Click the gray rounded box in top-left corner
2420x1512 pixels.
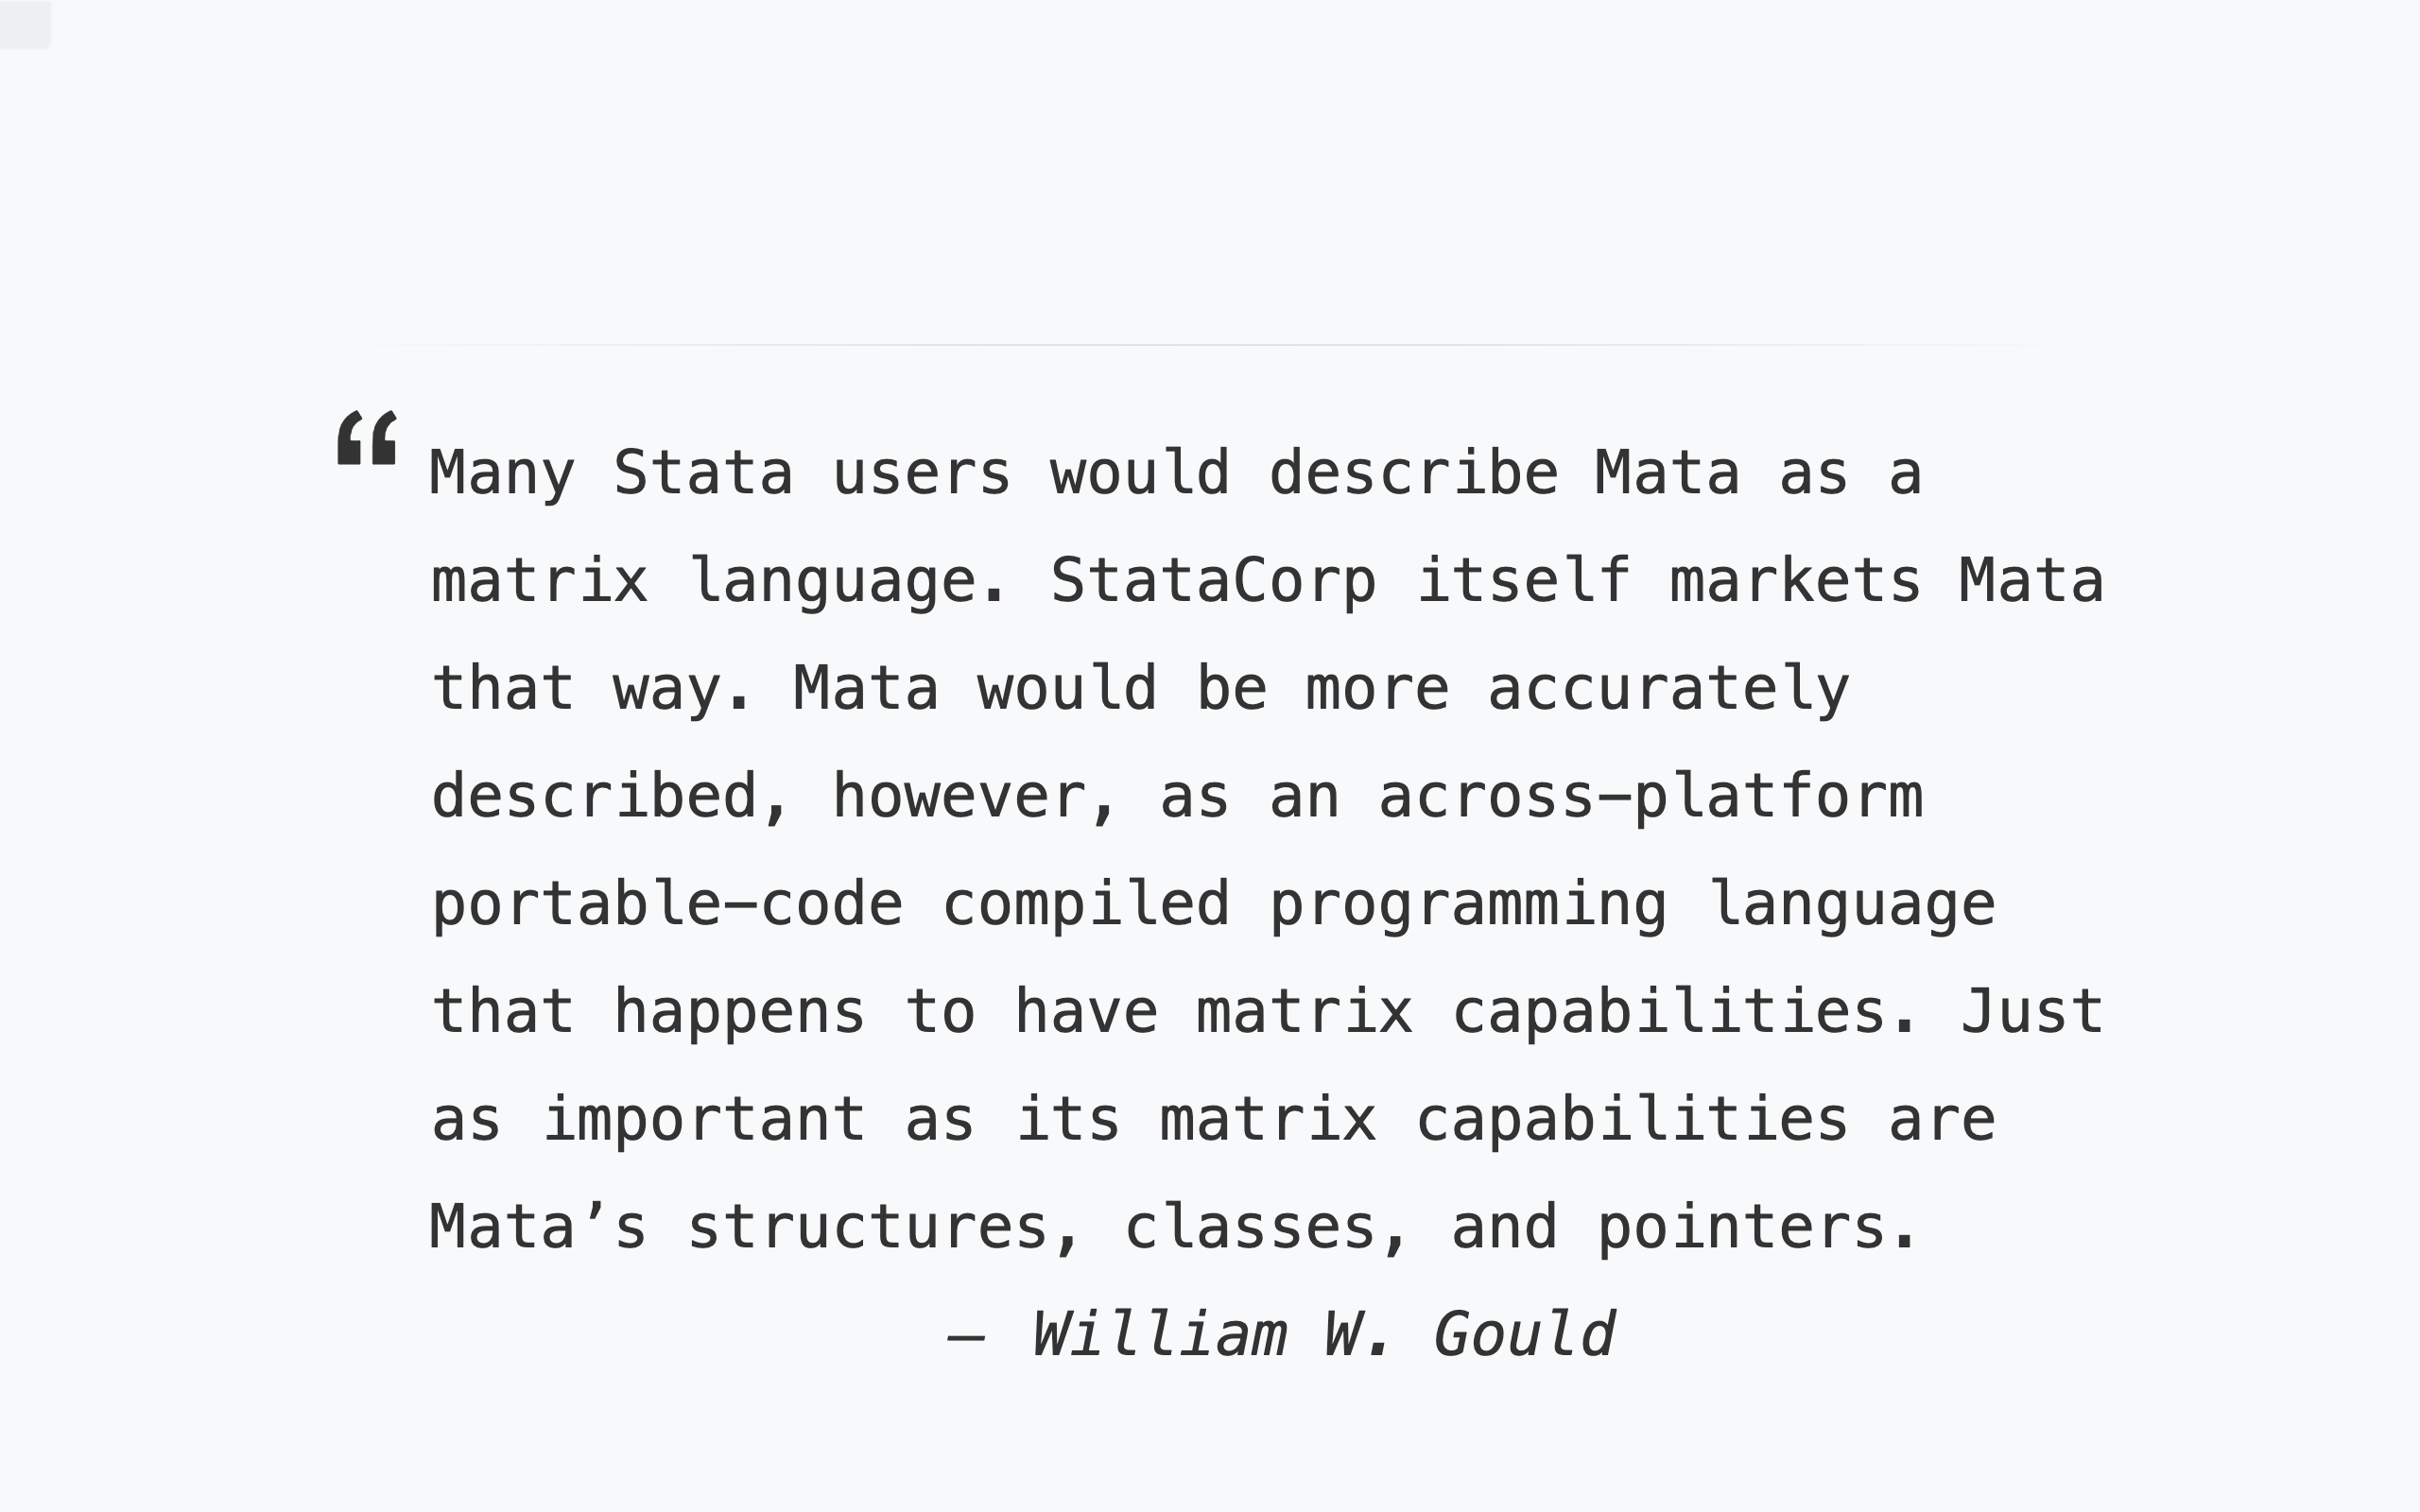tap(25, 24)
